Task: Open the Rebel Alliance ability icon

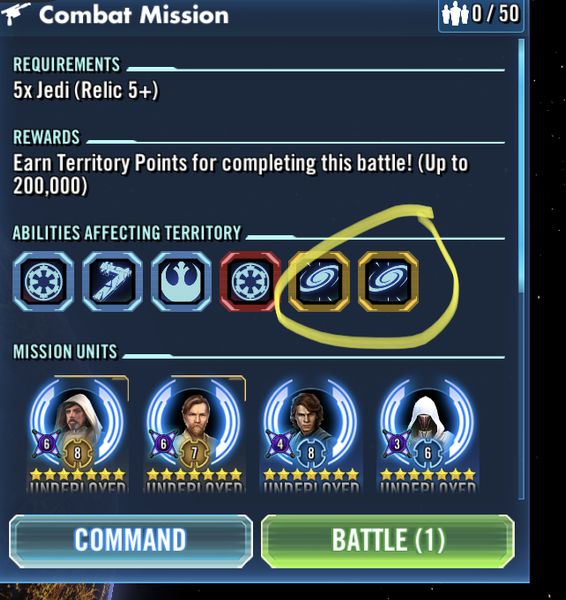Action: click(x=181, y=281)
